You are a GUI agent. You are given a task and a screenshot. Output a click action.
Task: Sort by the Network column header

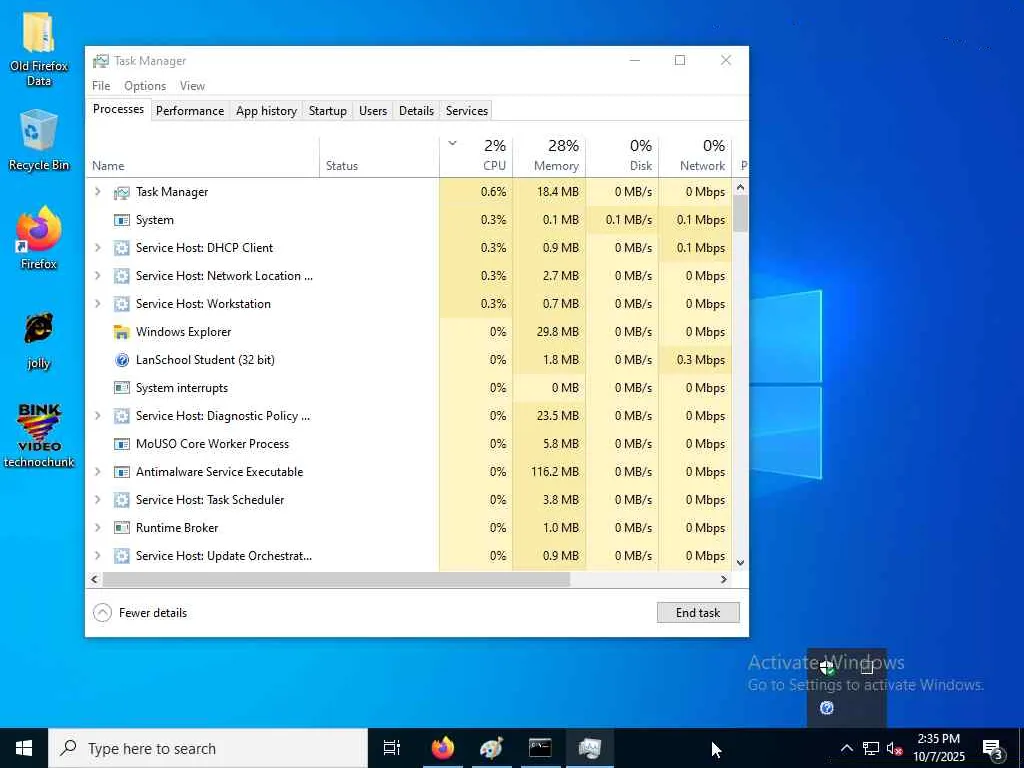pyautogui.click(x=696, y=155)
